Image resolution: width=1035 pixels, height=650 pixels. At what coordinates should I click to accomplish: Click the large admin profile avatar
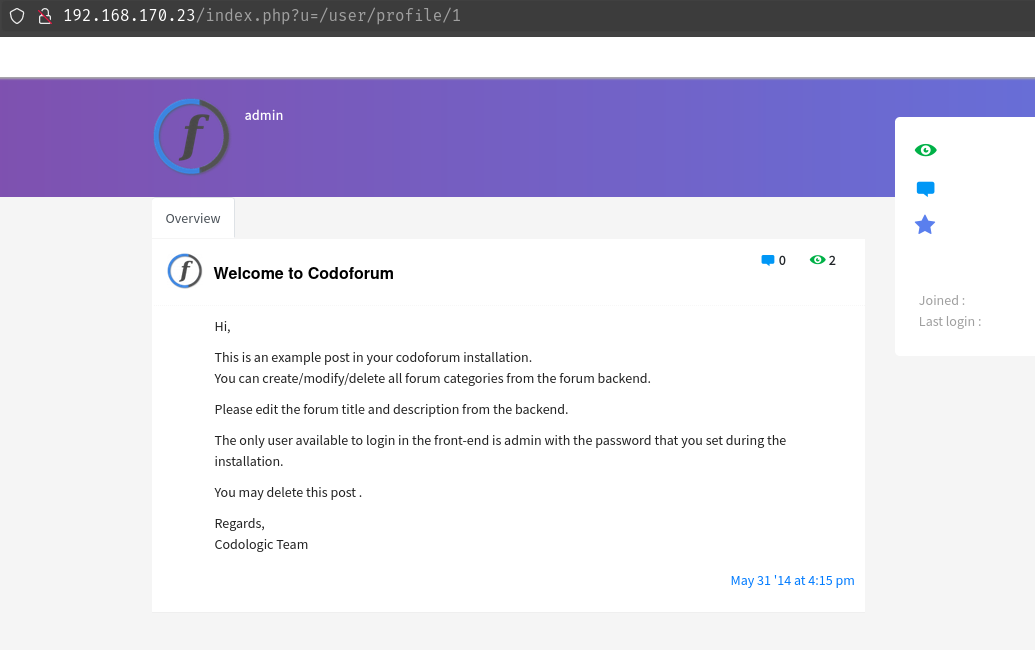coord(191,137)
